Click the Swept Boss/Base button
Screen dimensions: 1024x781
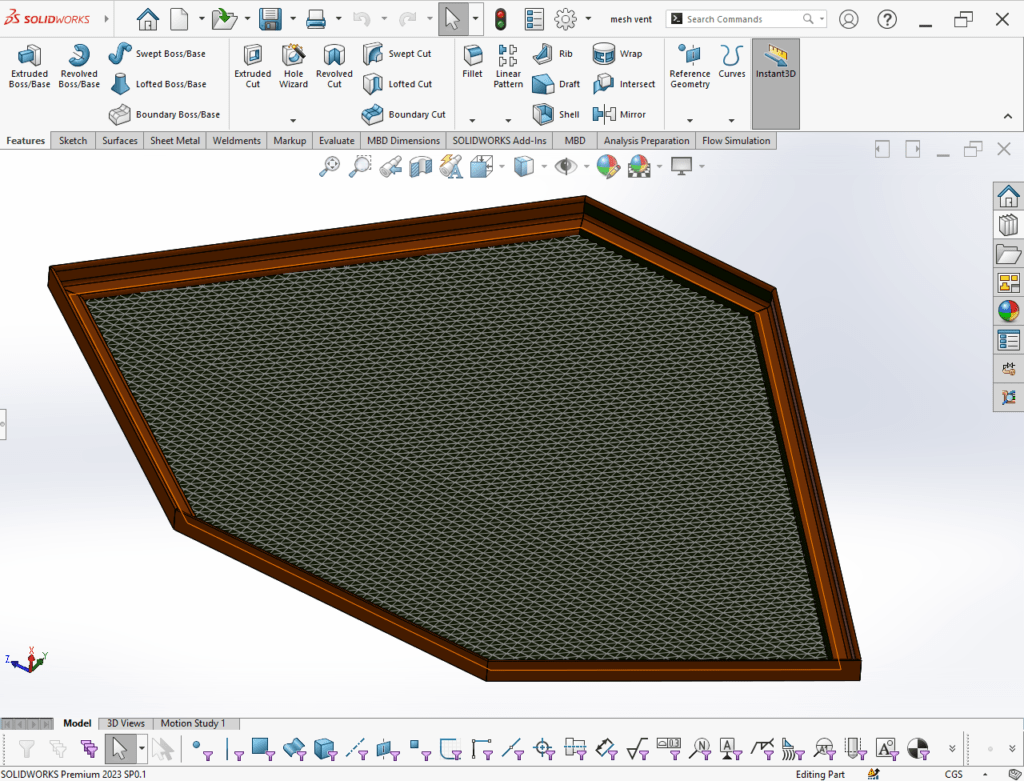click(x=158, y=54)
